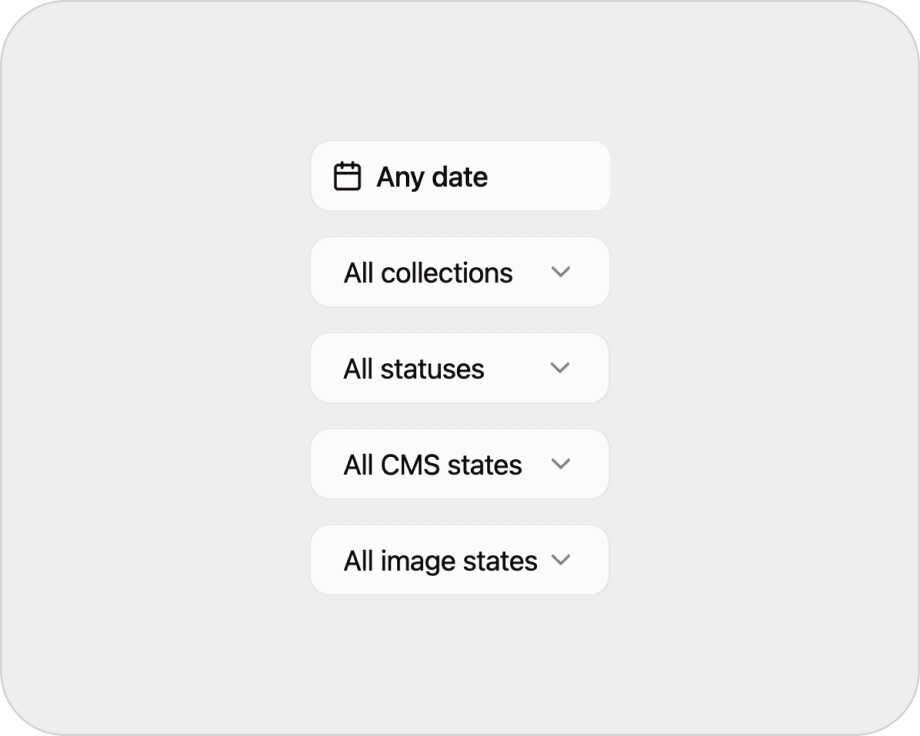Click the chevron on All image states
The image size is (920, 736).
(x=562, y=560)
